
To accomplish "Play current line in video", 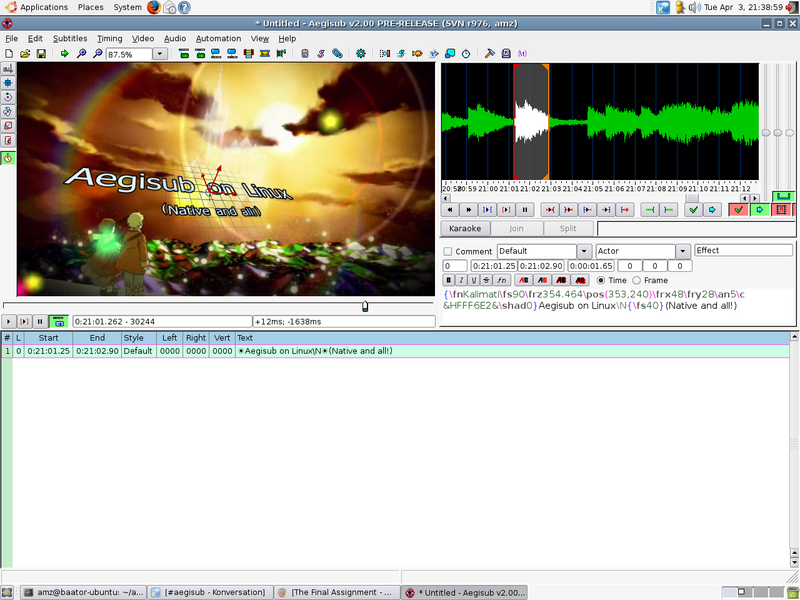I will coord(24,321).
